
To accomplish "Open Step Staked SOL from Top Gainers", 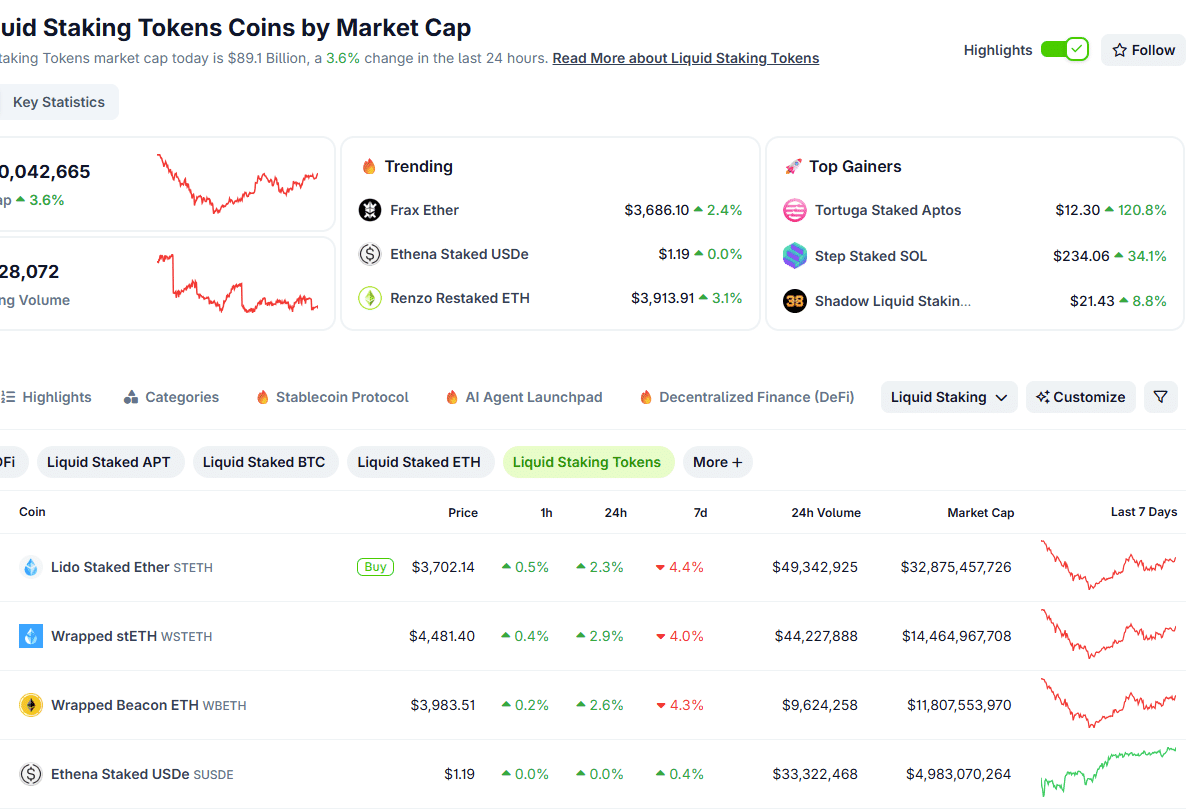I will pos(871,256).
